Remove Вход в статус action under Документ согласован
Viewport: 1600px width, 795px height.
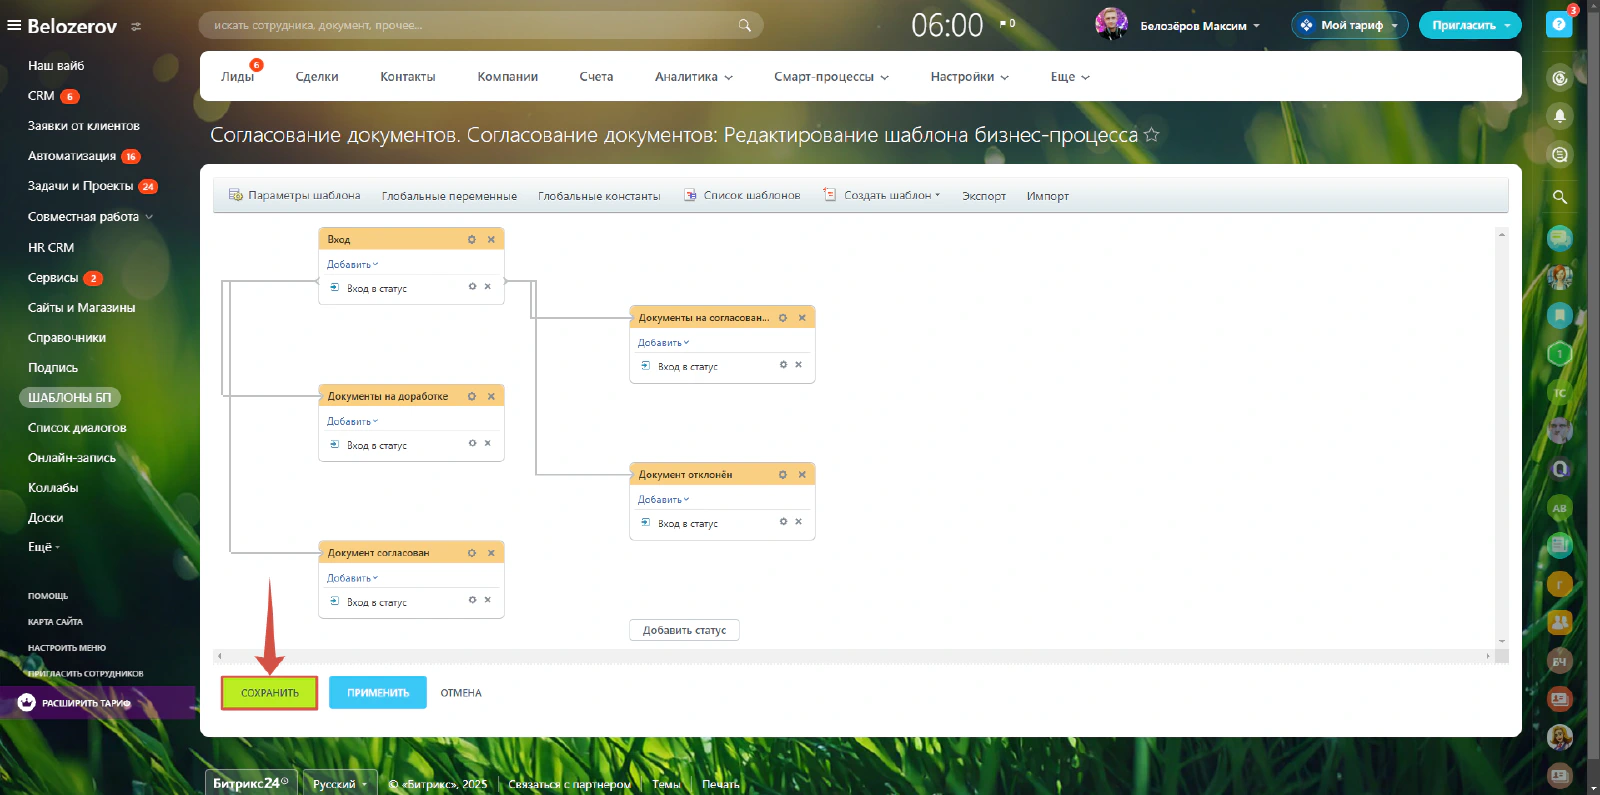point(487,600)
